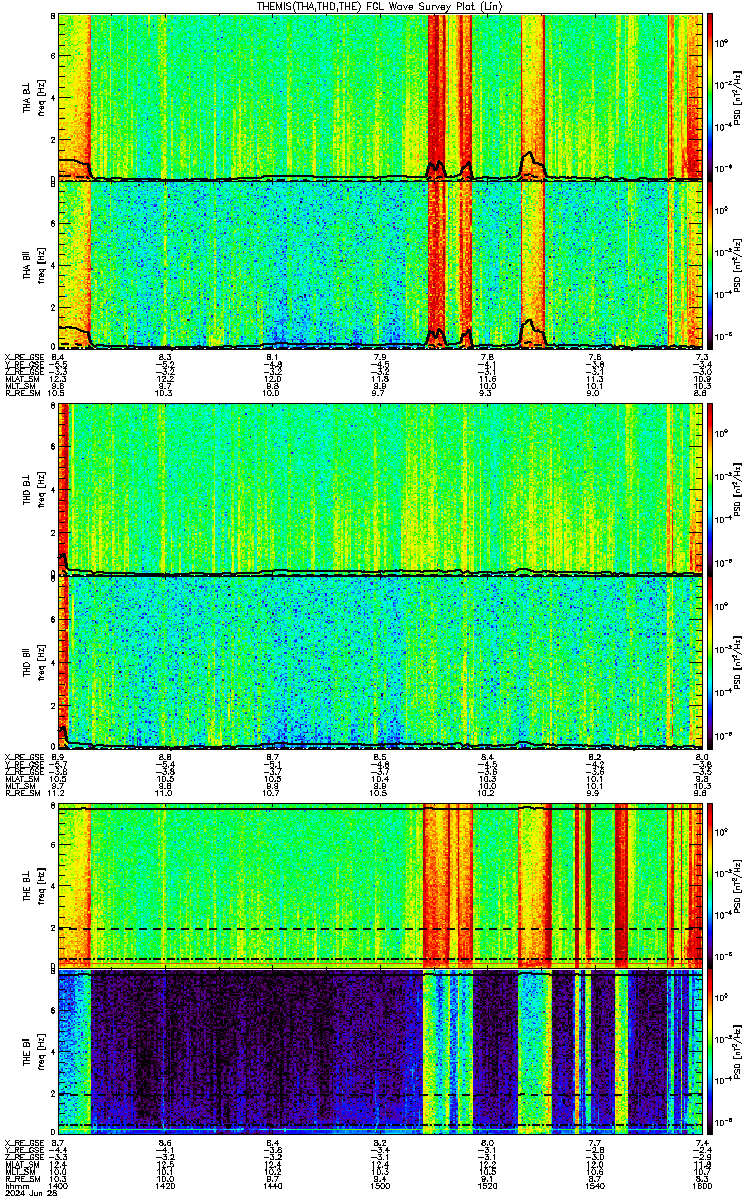The height and width of the screenshot is (1200, 750).
Task: Click the color bar beside the THD BL panel
Action: [x=711, y=489]
